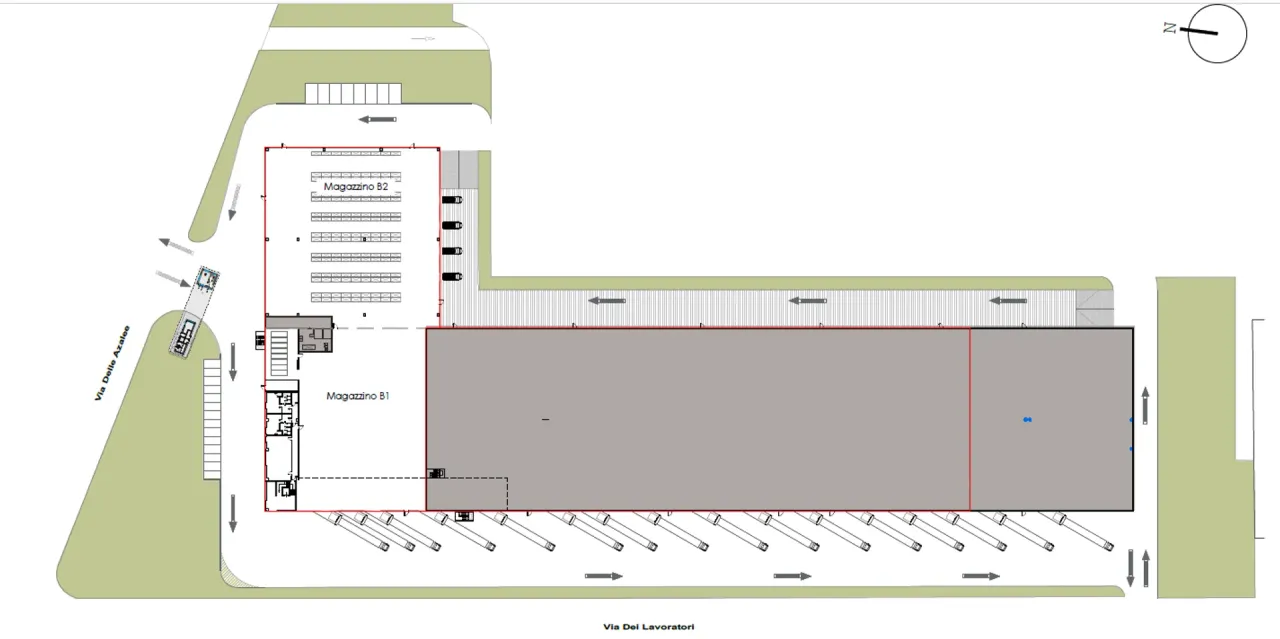Select the dashed rectangle outline inside Magazzino B1
Screen dimensions: 1280x639
tap(402, 494)
